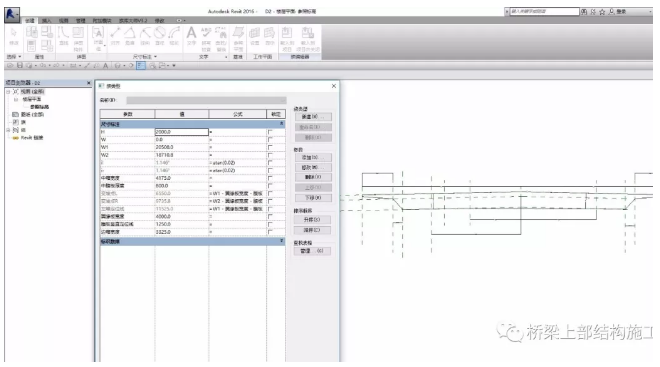Collapse the Floor Plans tree node
This screenshot has width=660, height=367.
tap(16, 99)
